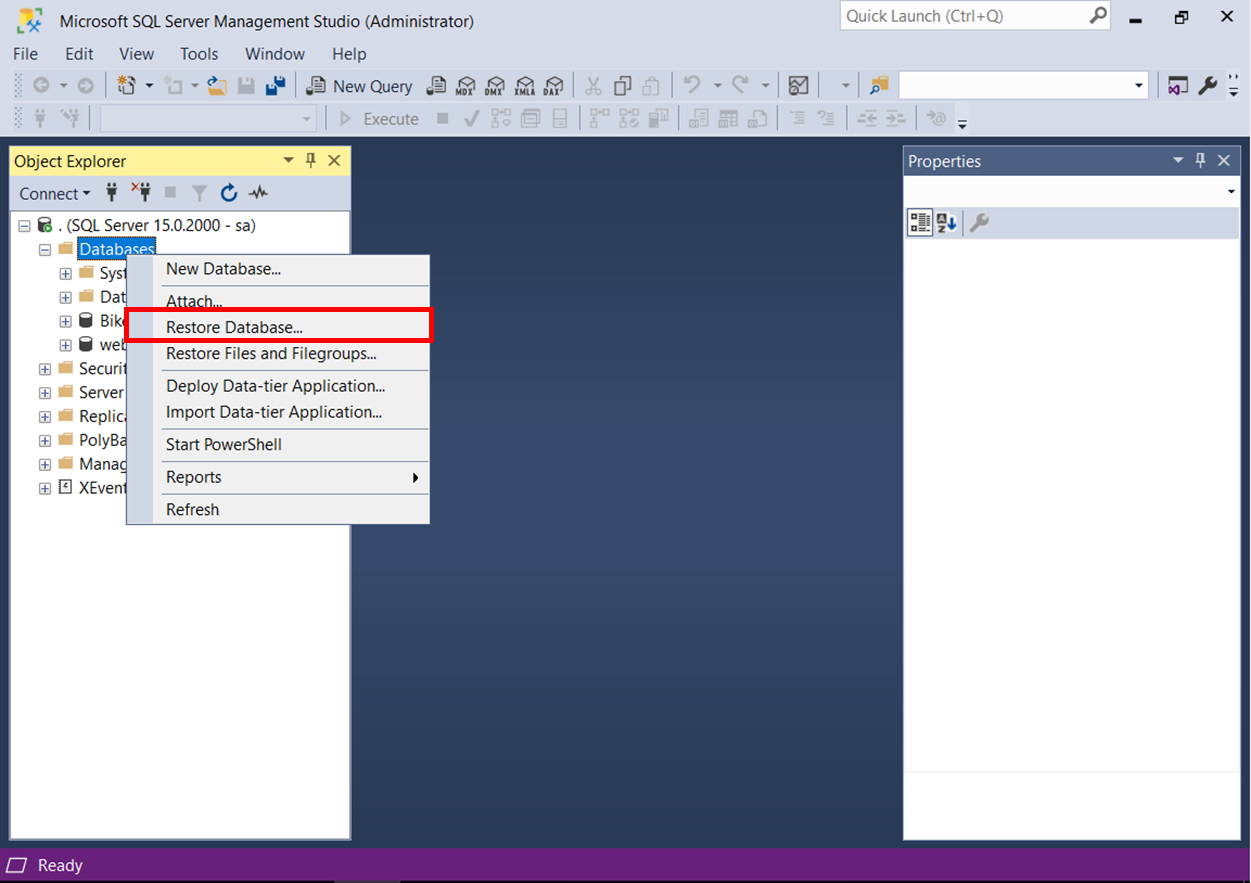Image resolution: width=1251 pixels, height=883 pixels.
Task: Click the Activity Monitor icon
Action: (798, 86)
